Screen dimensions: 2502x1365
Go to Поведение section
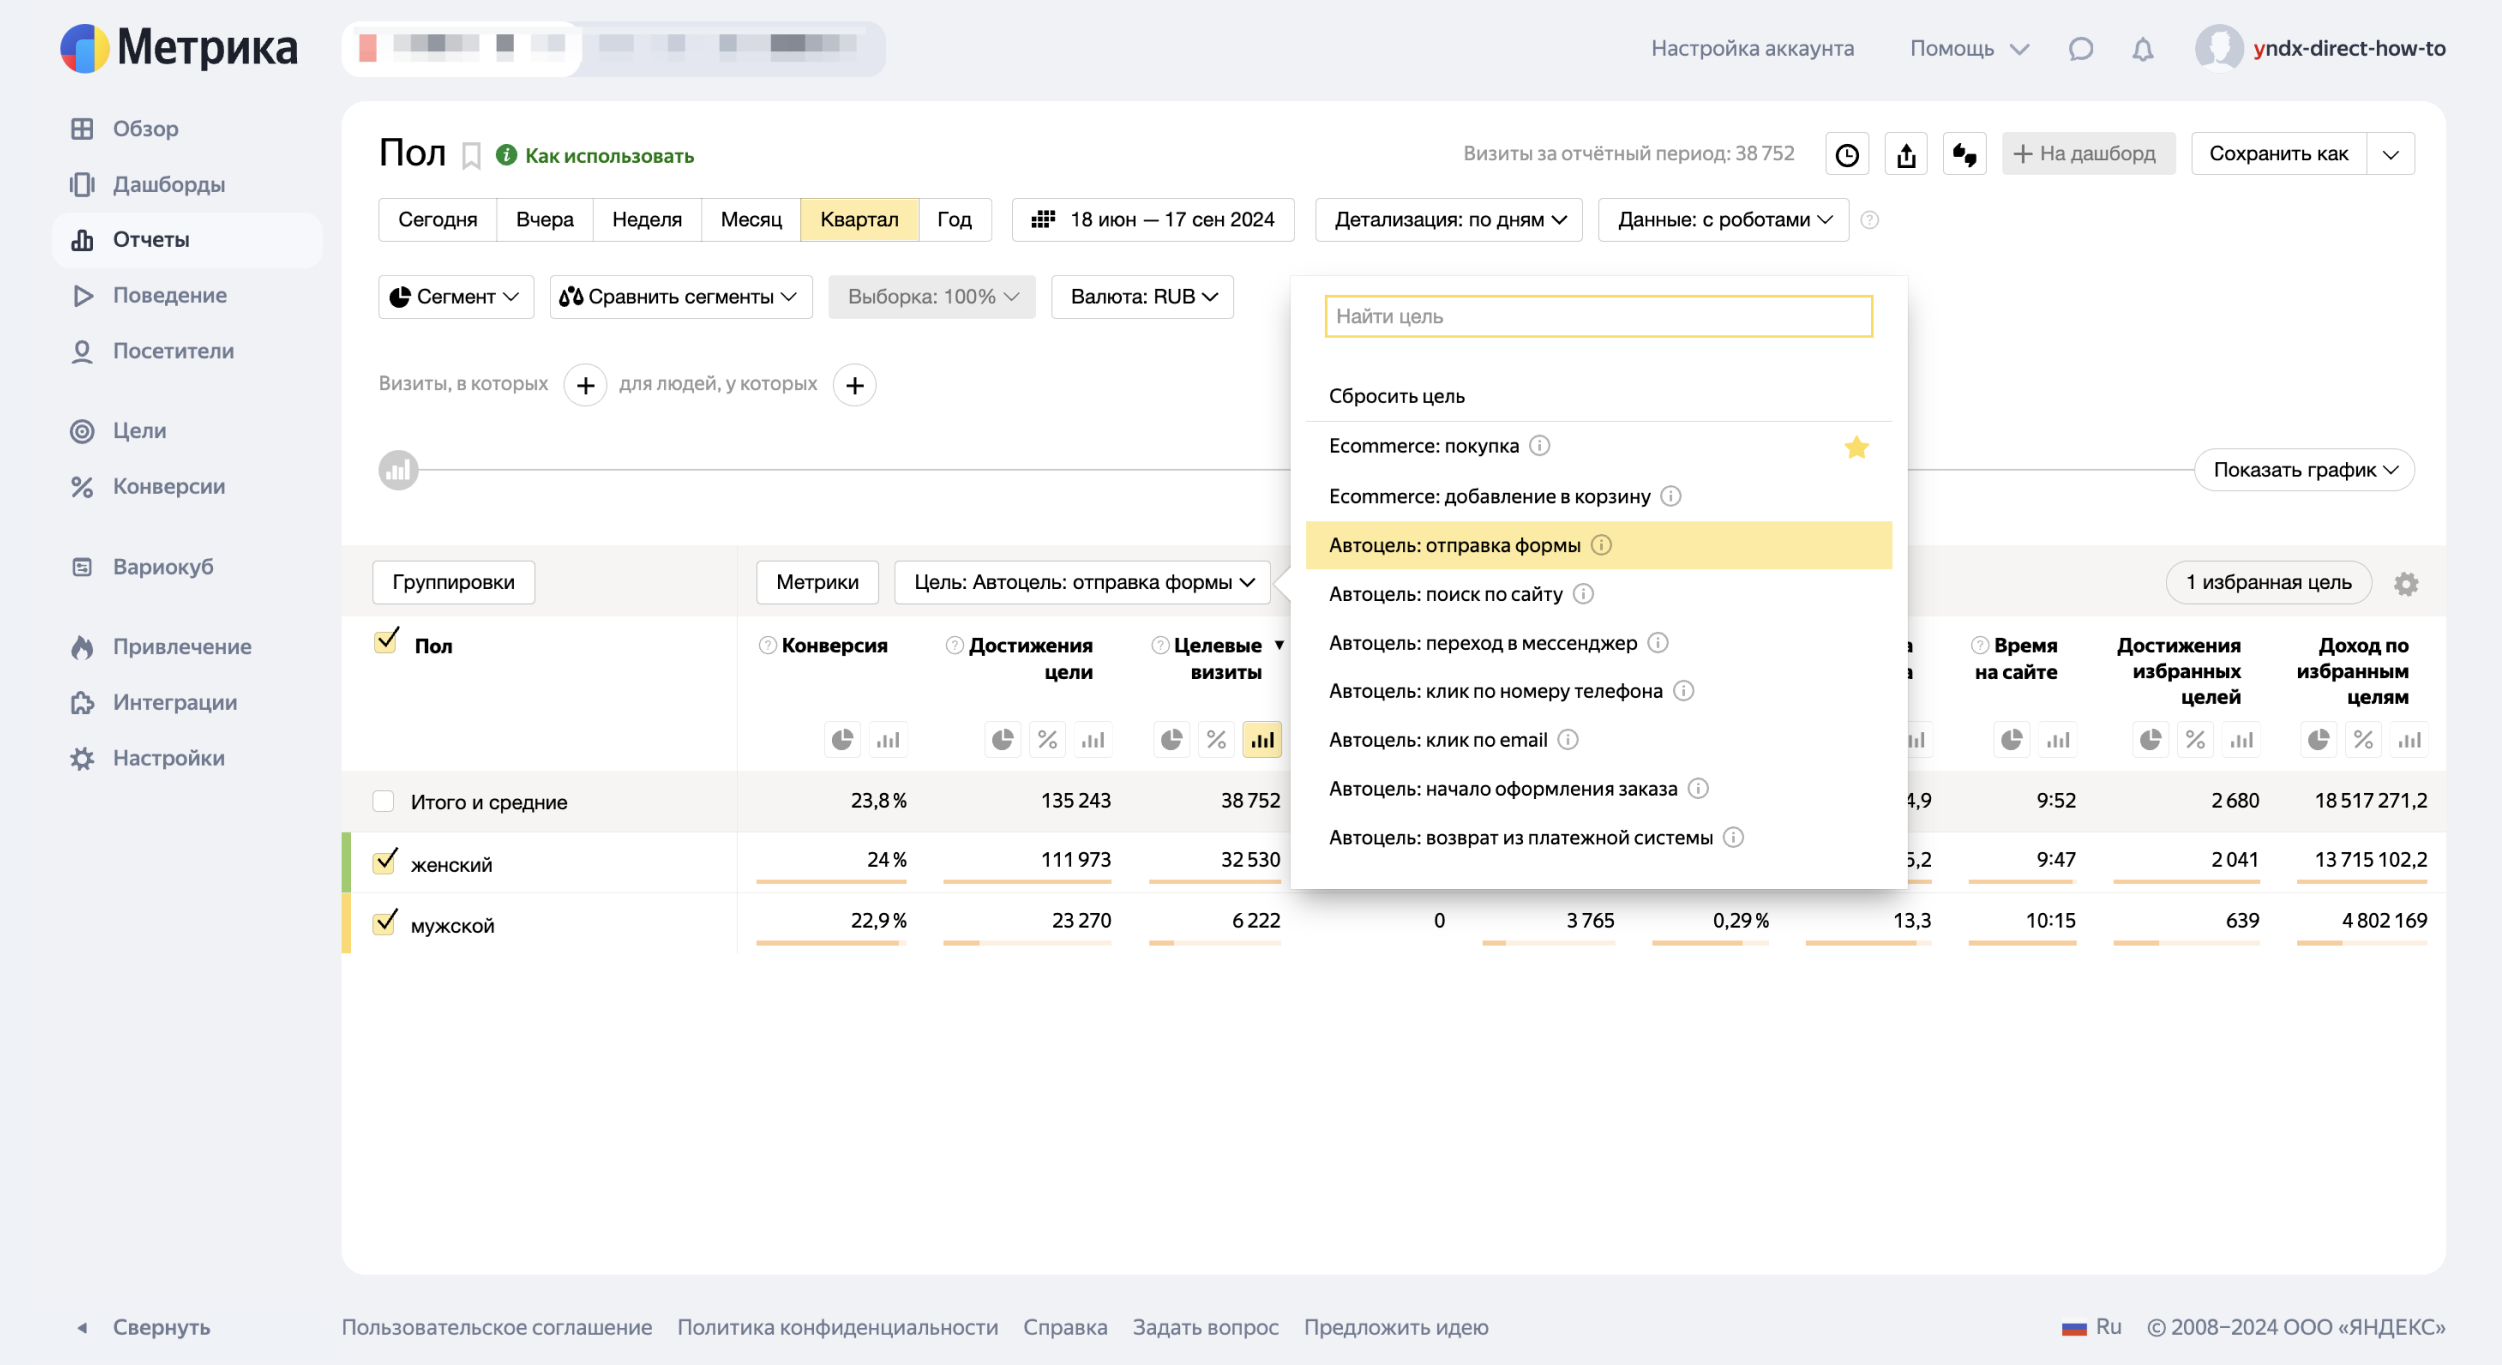[x=149, y=296]
